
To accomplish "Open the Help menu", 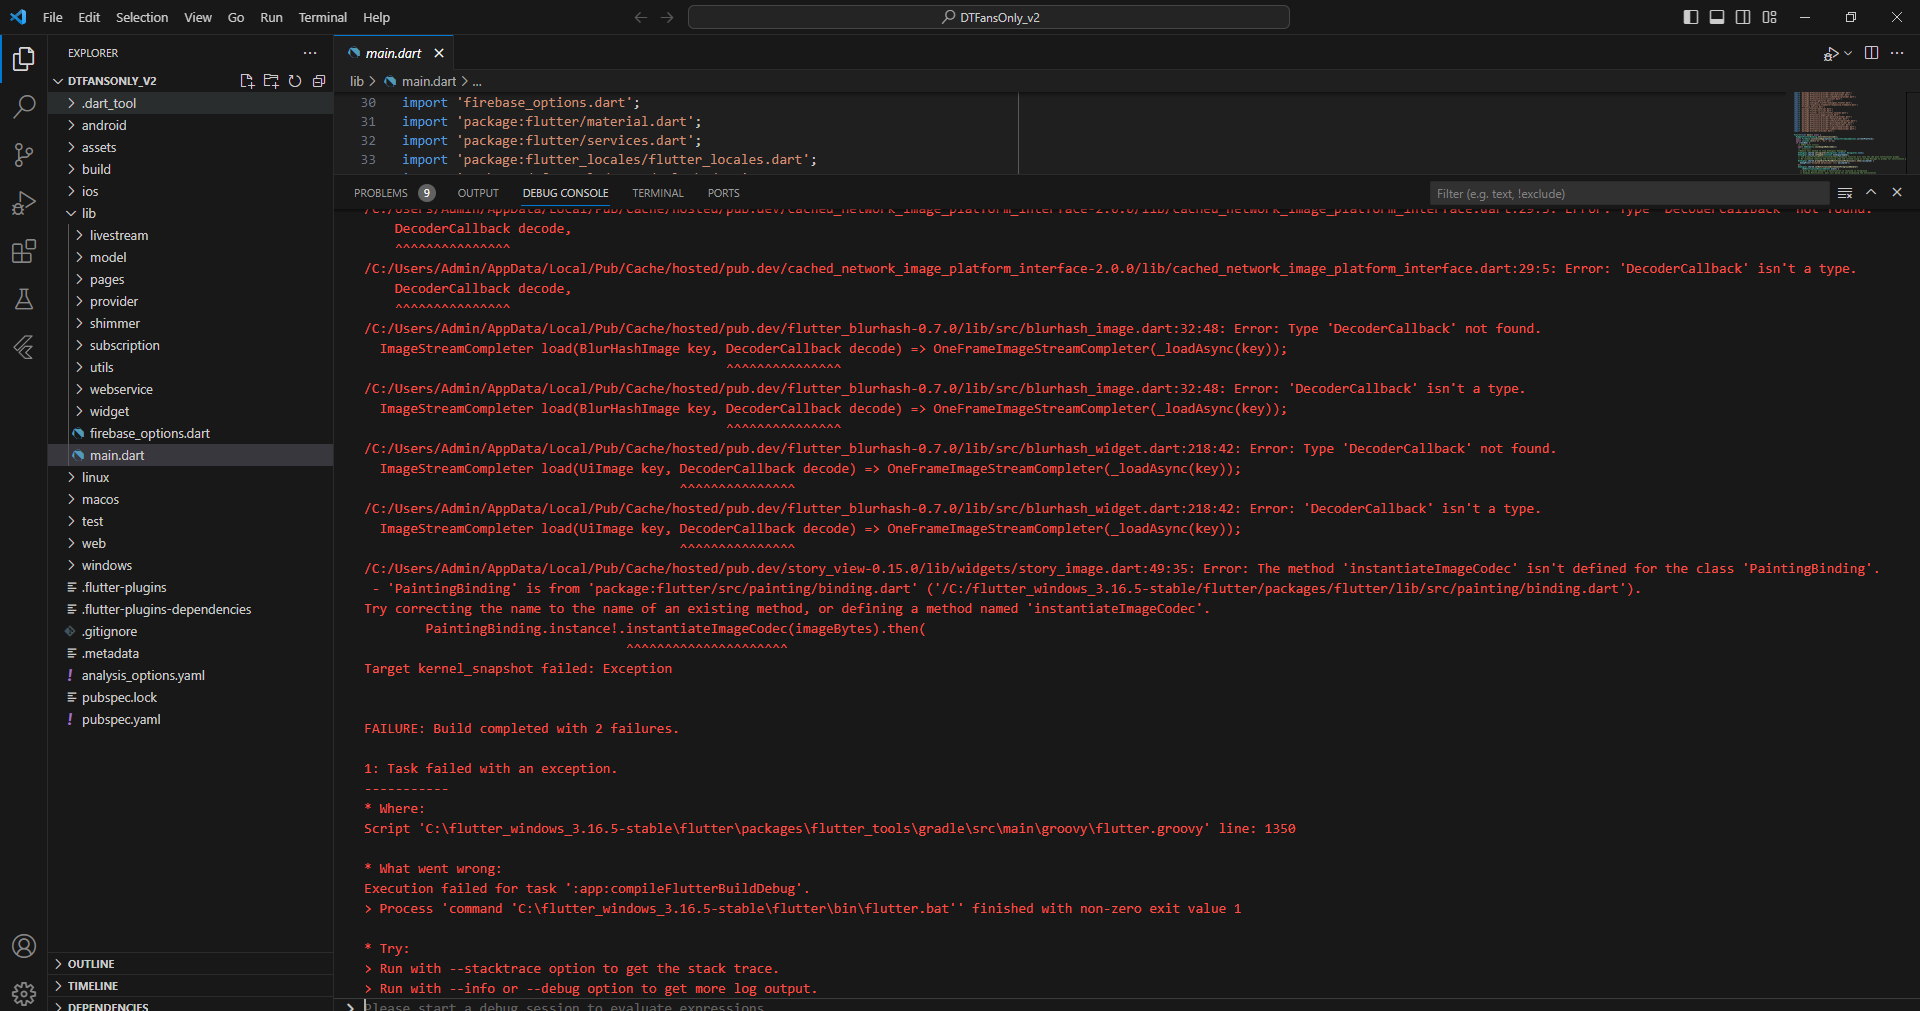I will point(376,17).
